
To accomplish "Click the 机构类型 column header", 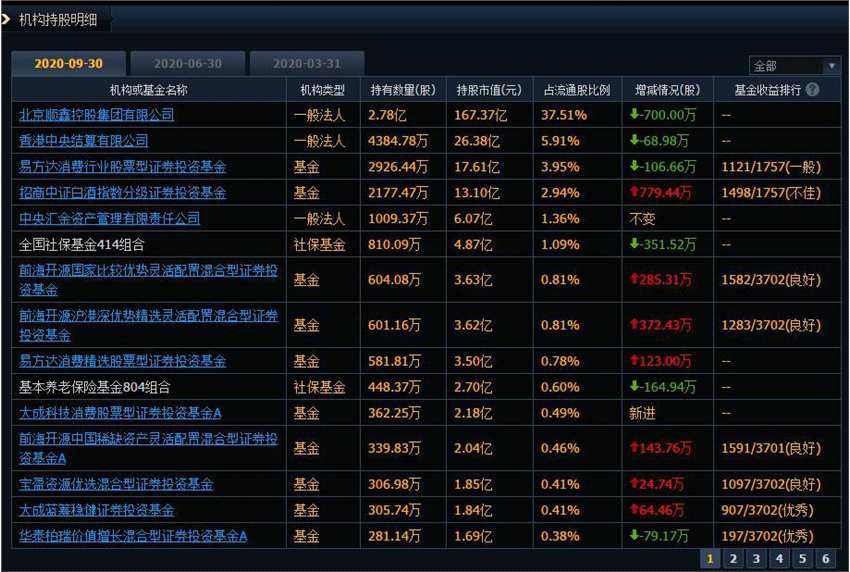I will click(x=323, y=90).
